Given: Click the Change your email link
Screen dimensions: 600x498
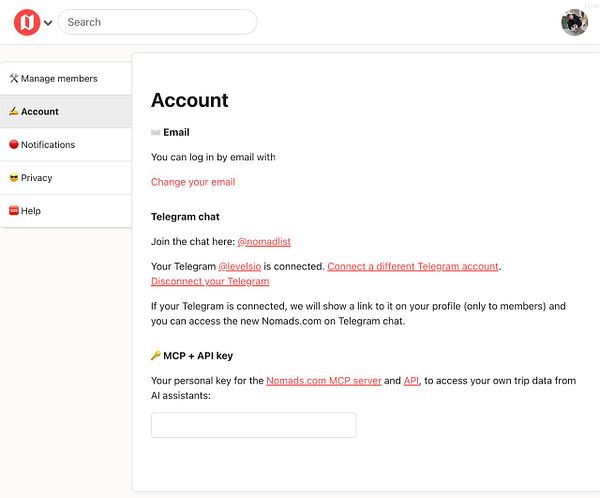Looking at the screenshot, I should [193, 182].
